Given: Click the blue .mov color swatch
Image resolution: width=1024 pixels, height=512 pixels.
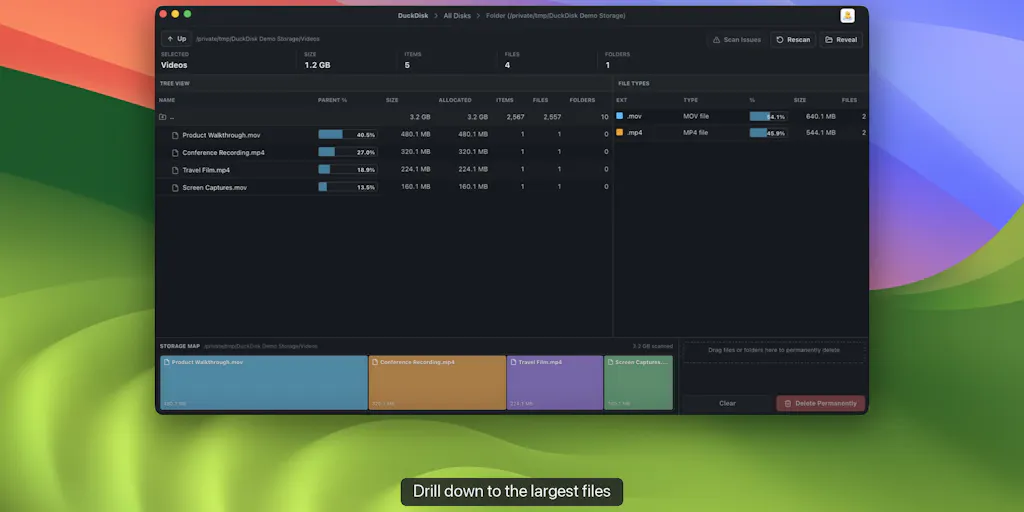Looking at the screenshot, I should click(x=620, y=116).
